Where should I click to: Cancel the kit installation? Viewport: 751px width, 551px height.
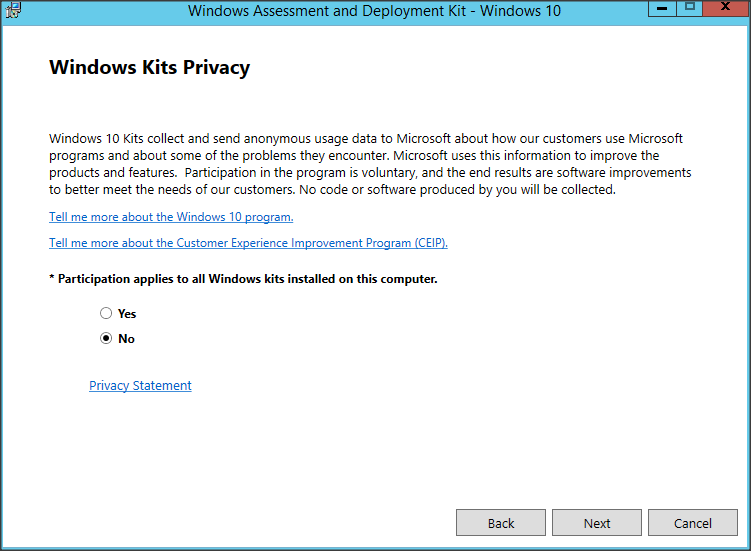click(x=693, y=523)
